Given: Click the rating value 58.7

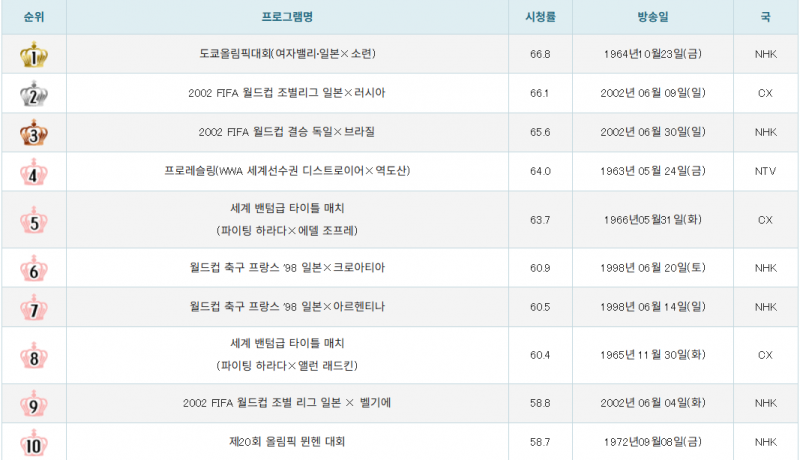Looking at the screenshot, I should 540,442.
